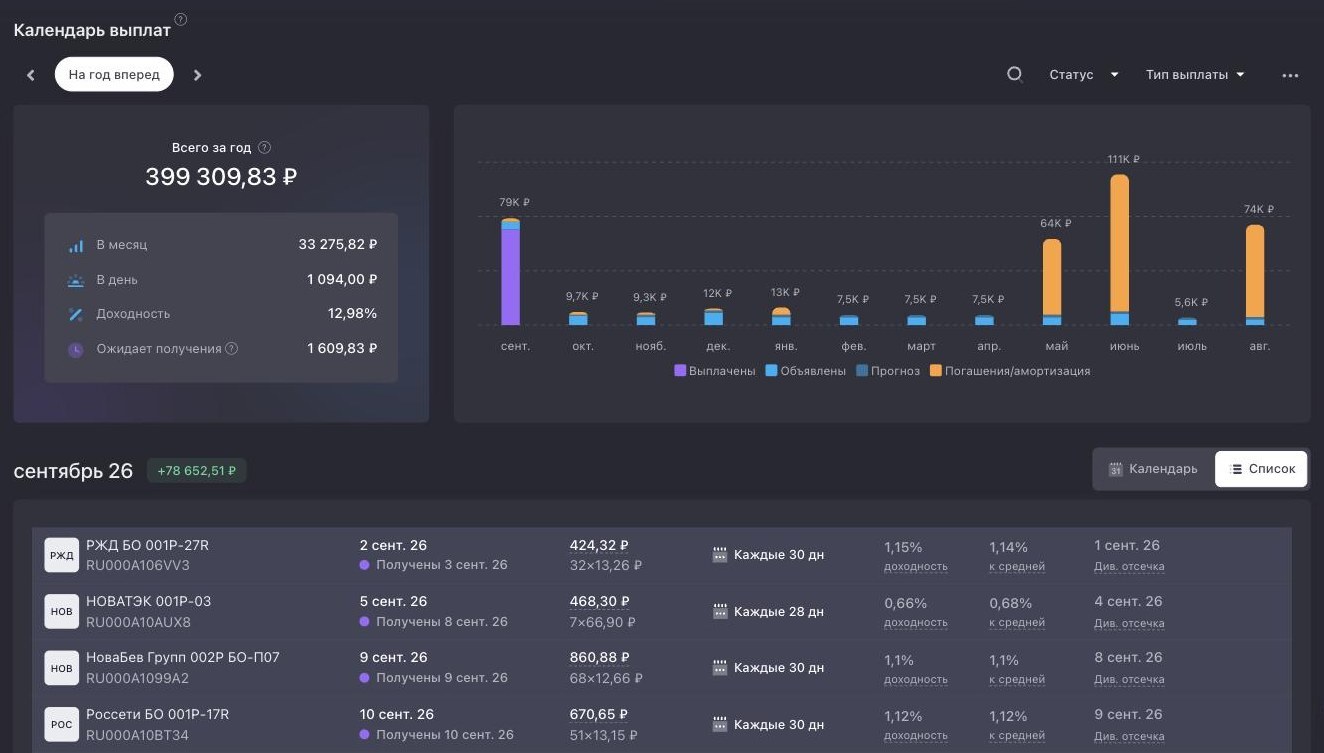The height and width of the screenshot is (753, 1324).
Task: Go to next period with right arrow
Action: 197,75
